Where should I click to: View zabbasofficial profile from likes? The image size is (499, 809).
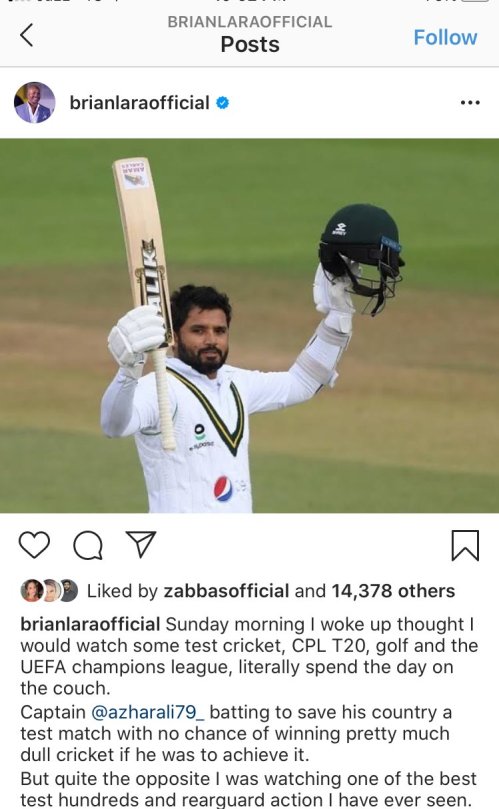226,591
